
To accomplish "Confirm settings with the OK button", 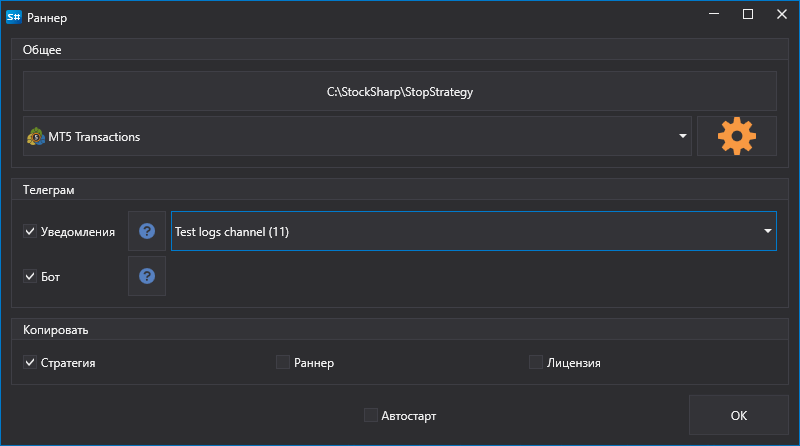I will coord(739,415).
